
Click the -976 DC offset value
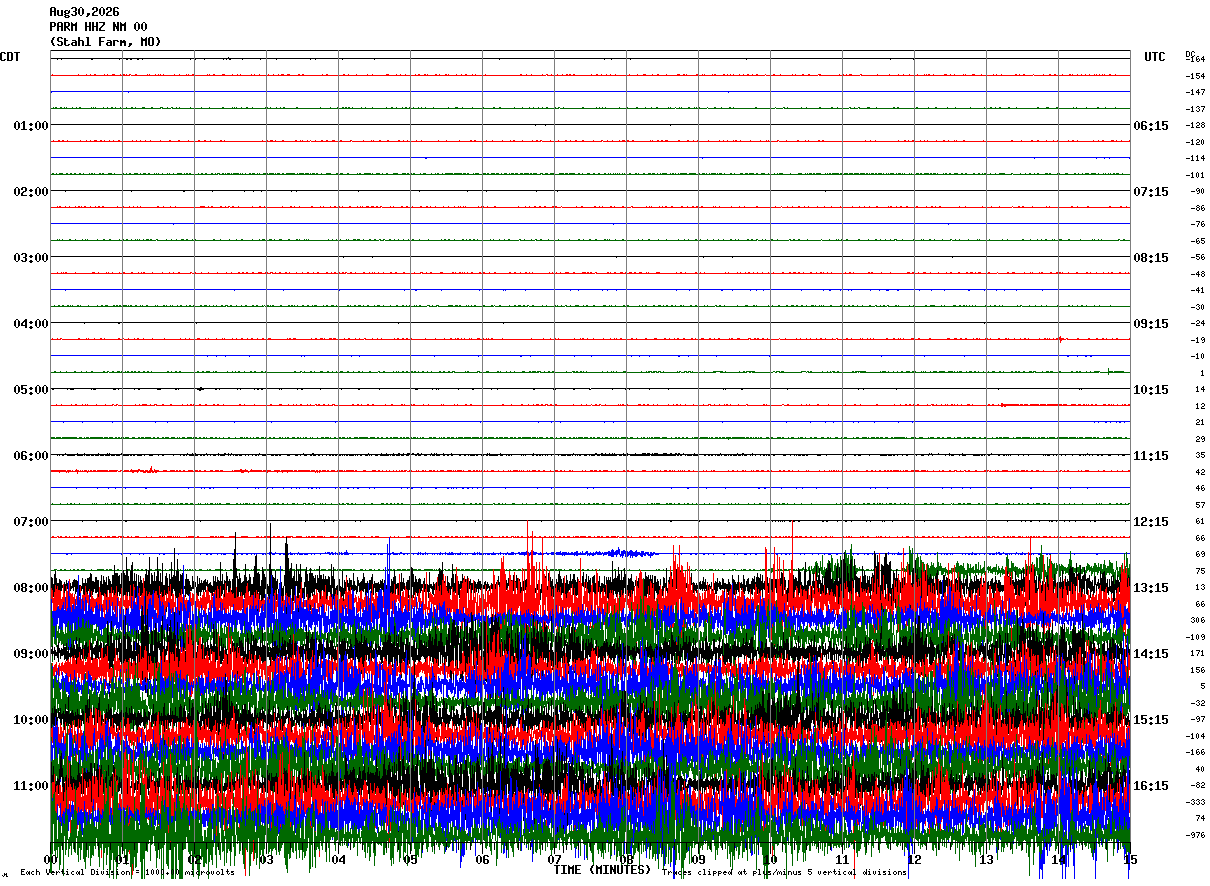tap(1195, 835)
